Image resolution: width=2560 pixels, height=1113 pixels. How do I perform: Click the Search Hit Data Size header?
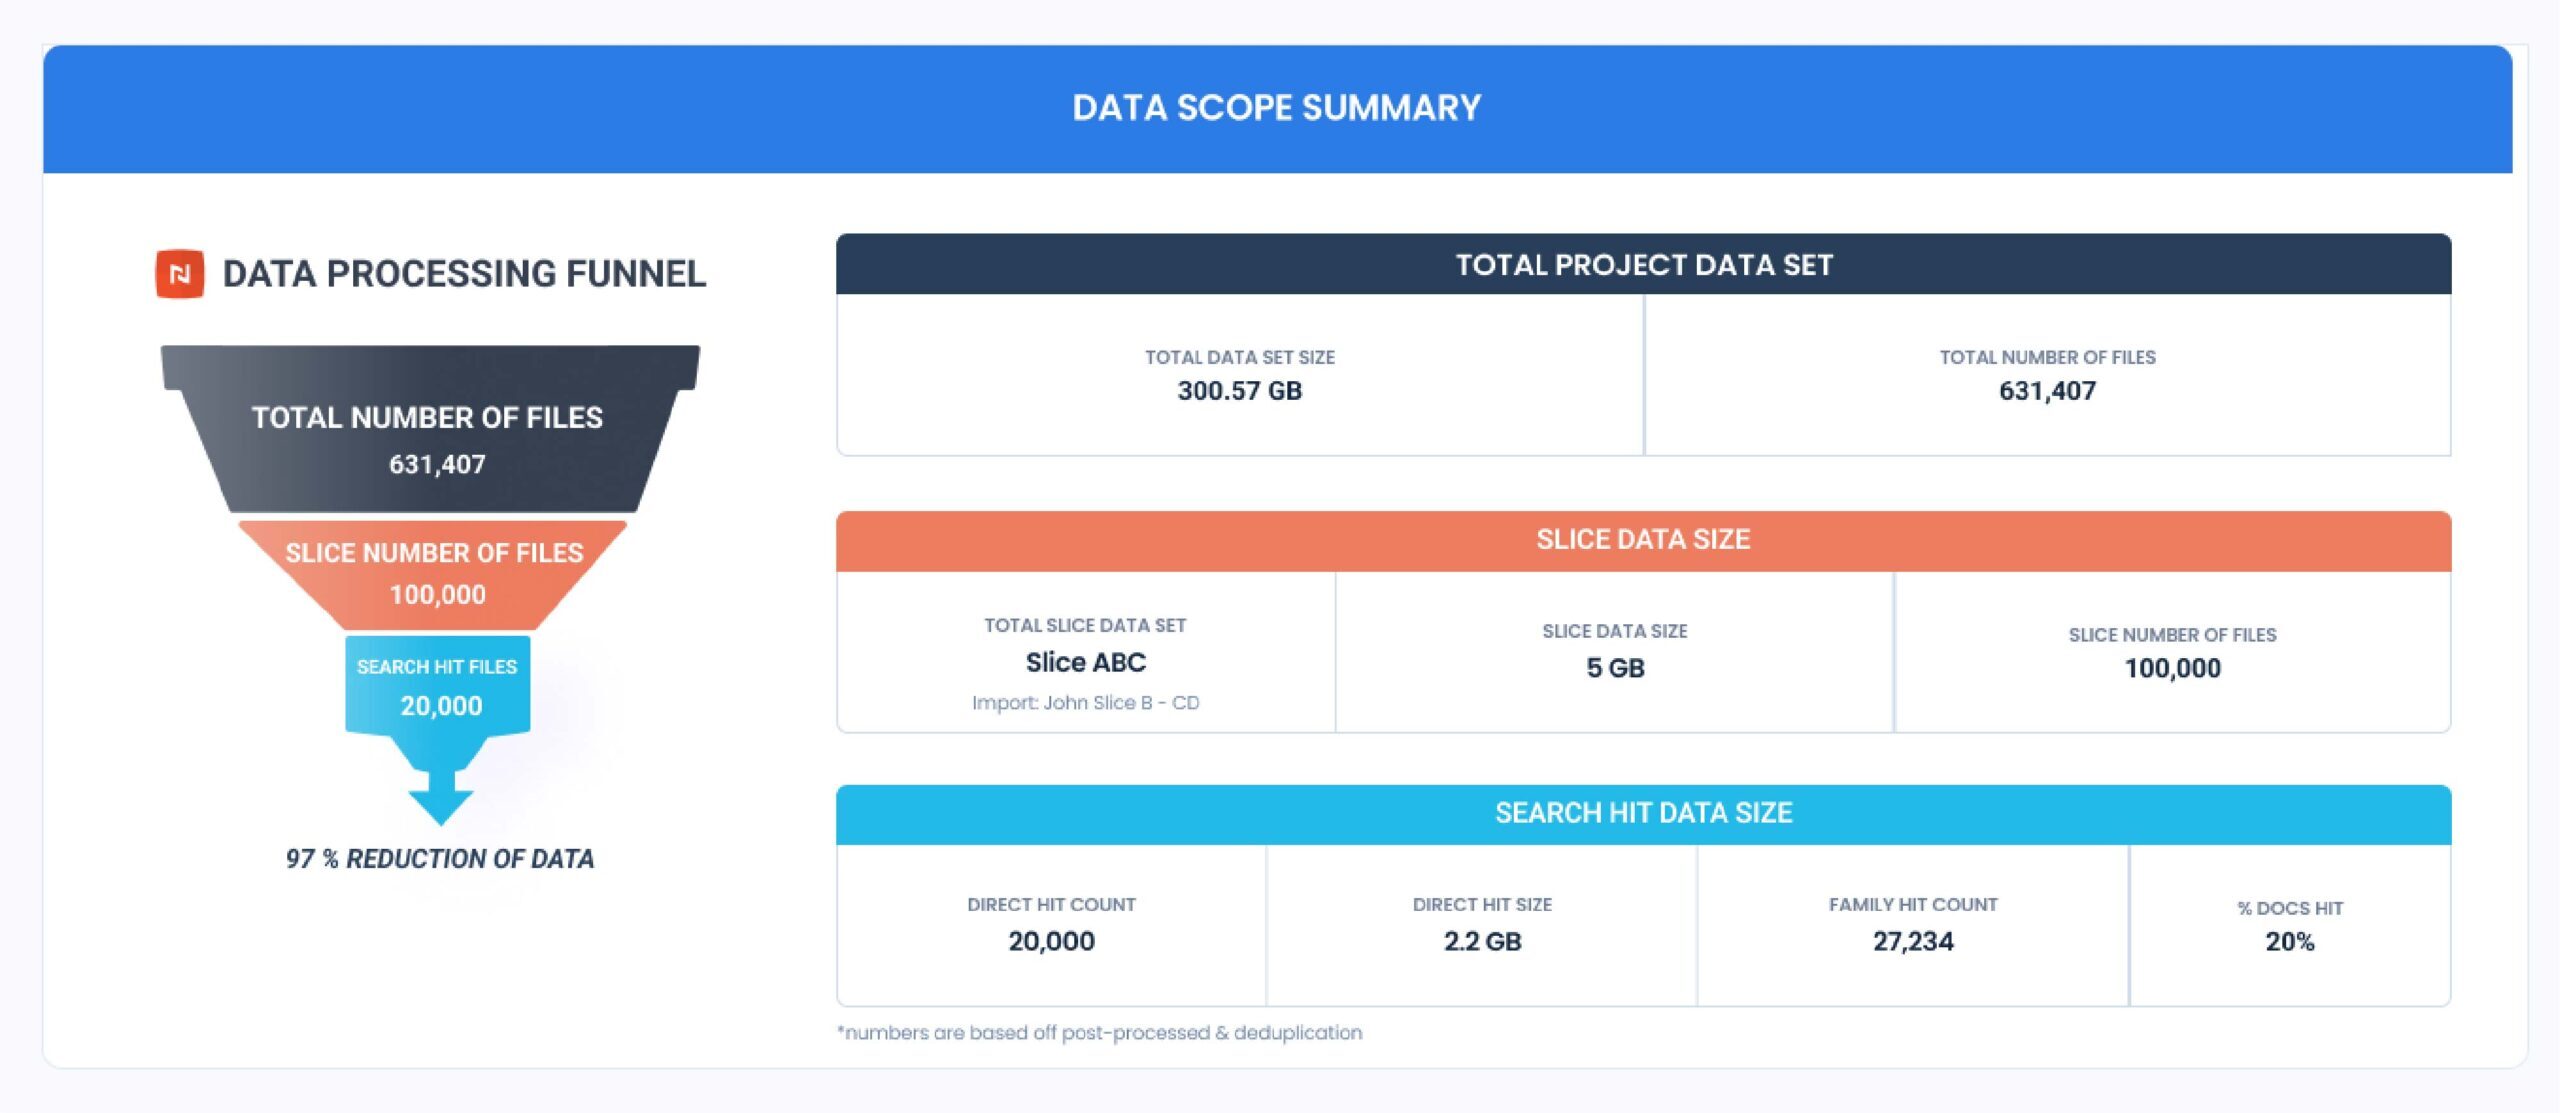pyautogui.click(x=1643, y=813)
